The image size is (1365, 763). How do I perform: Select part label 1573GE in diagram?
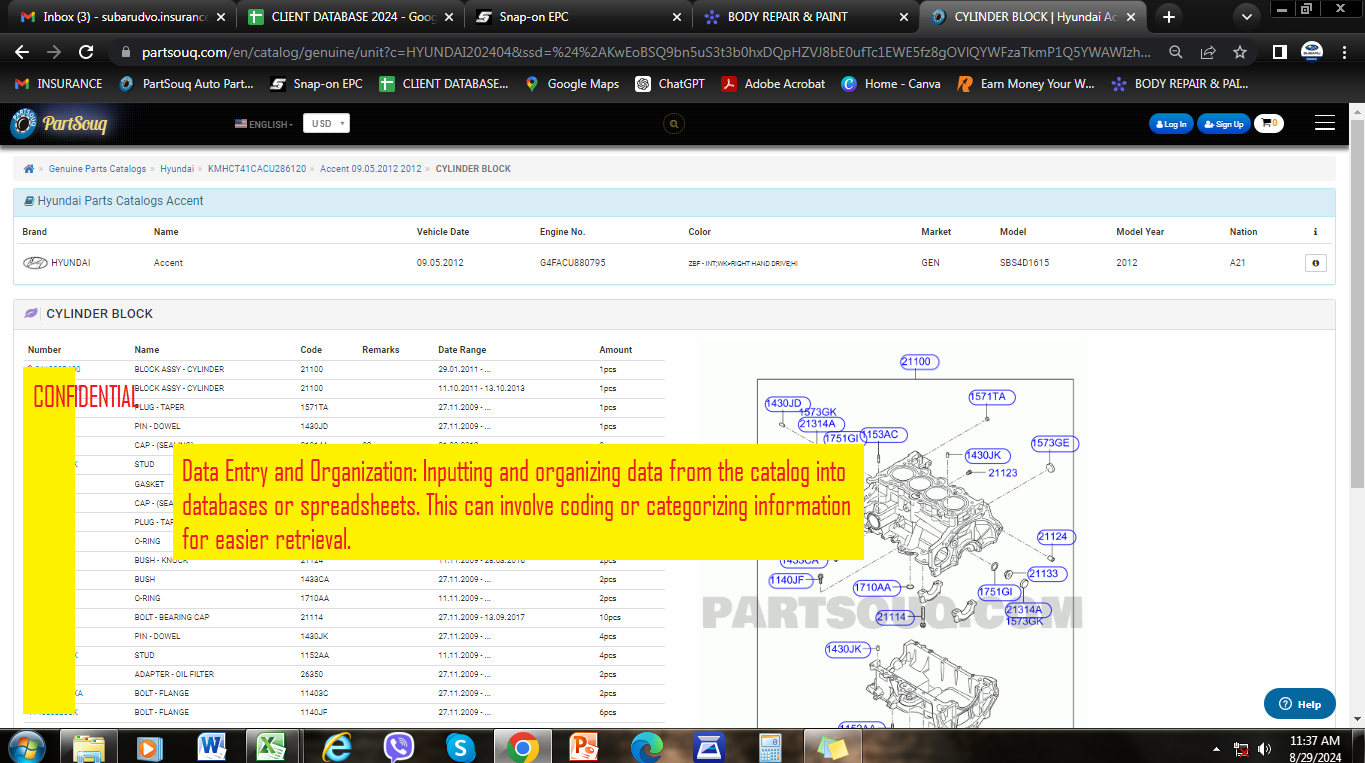click(x=1055, y=443)
